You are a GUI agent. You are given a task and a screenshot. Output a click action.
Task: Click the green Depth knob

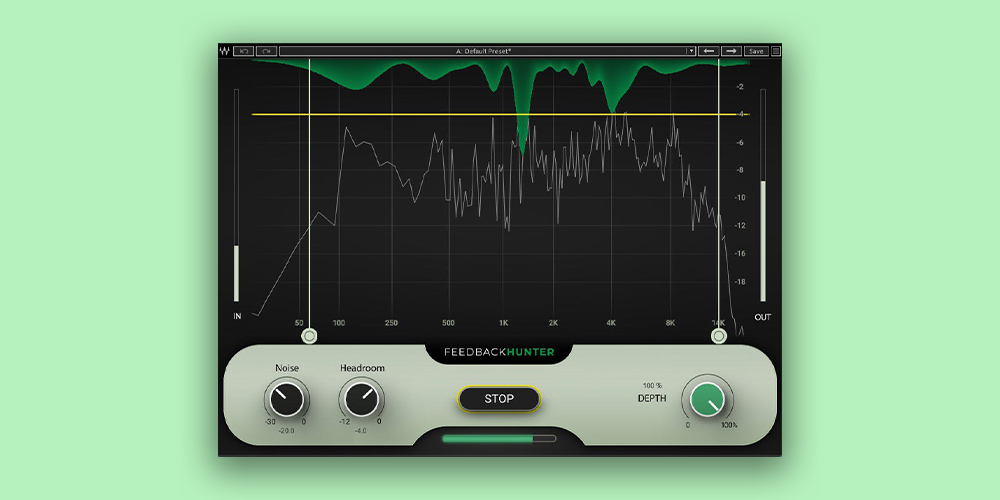(707, 400)
